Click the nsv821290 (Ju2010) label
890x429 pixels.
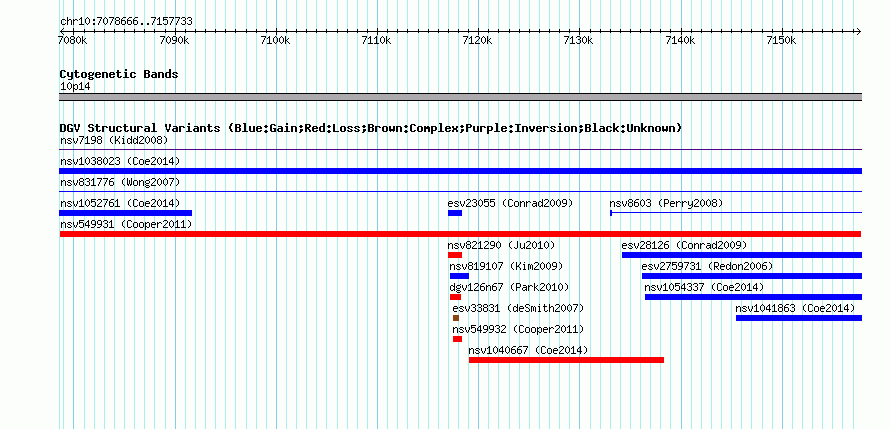coord(501,245)
